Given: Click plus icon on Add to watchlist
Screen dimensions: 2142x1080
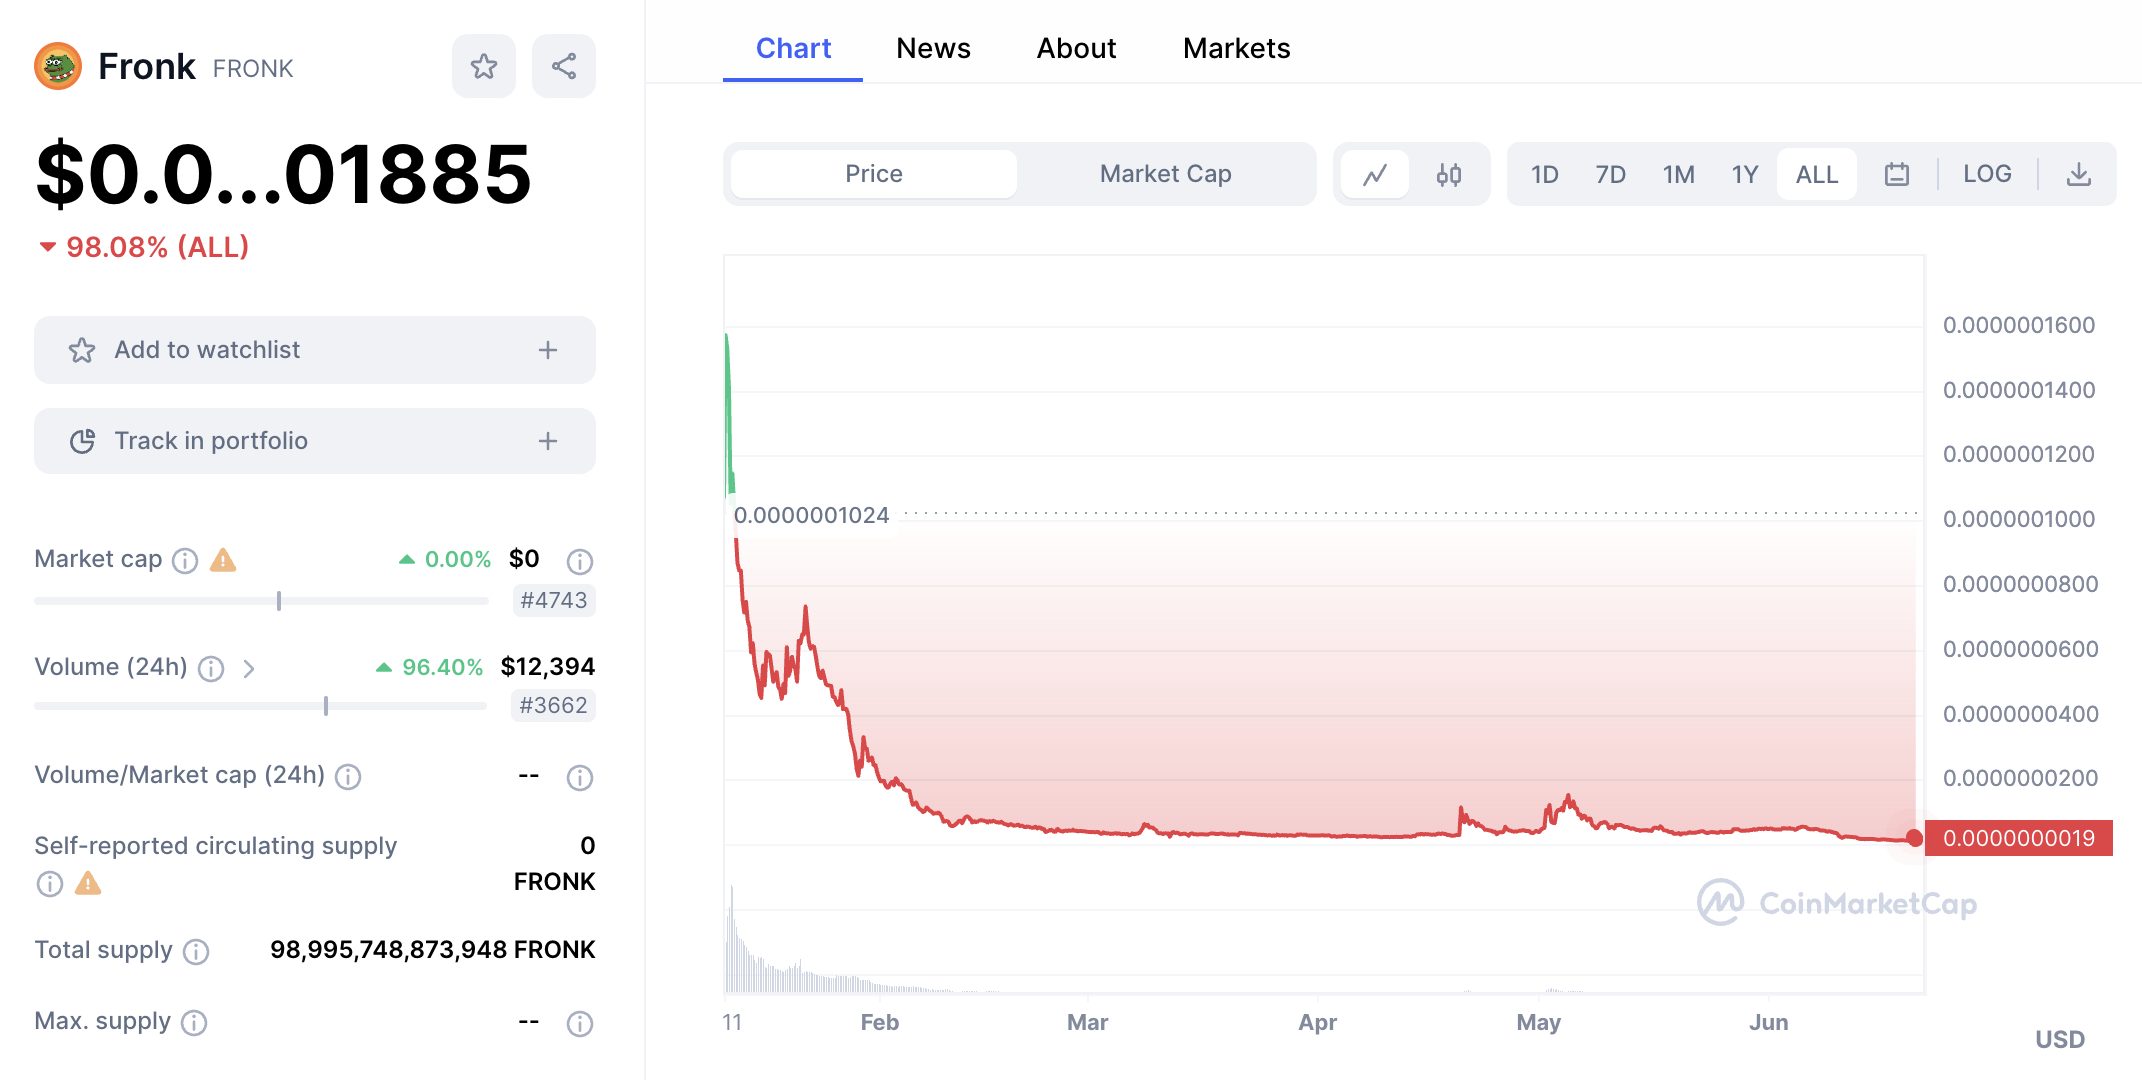Looking at the screenshot, I should [548, 350].
